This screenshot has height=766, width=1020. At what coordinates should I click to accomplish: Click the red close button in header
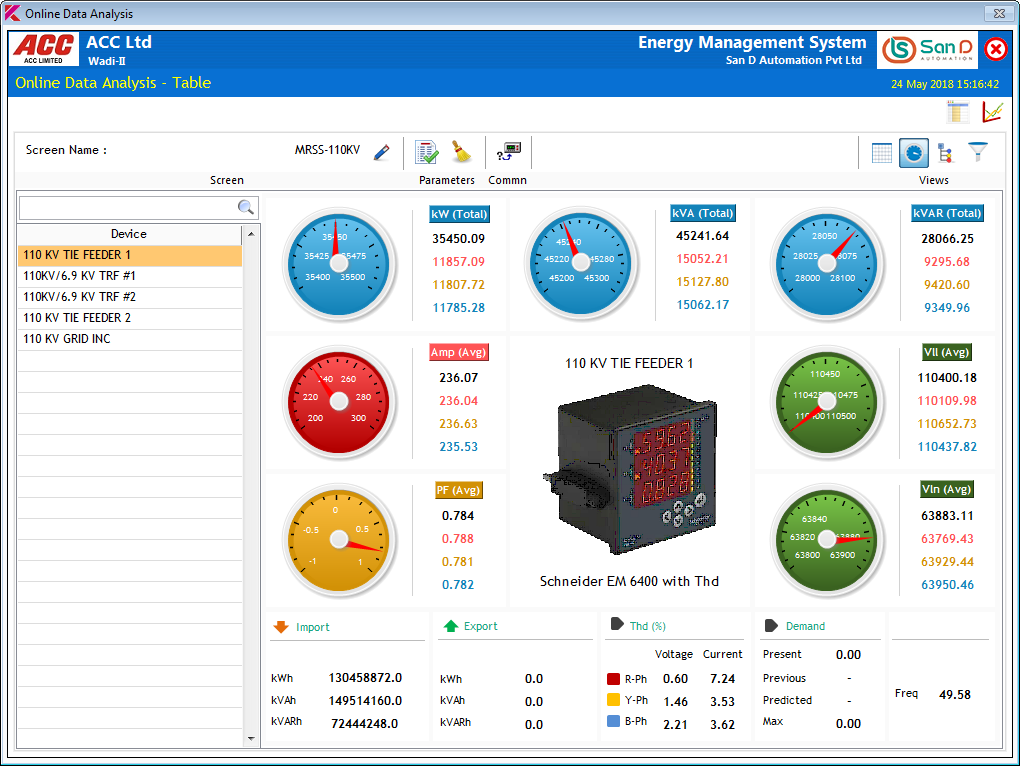point(996,49)
